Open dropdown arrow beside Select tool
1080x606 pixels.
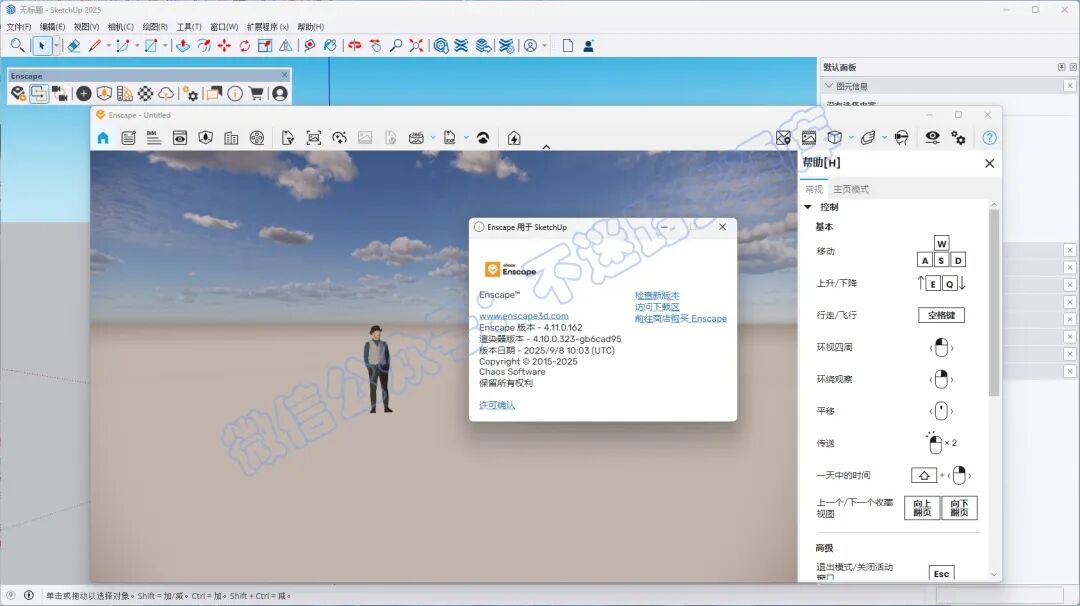click(56, 46)
